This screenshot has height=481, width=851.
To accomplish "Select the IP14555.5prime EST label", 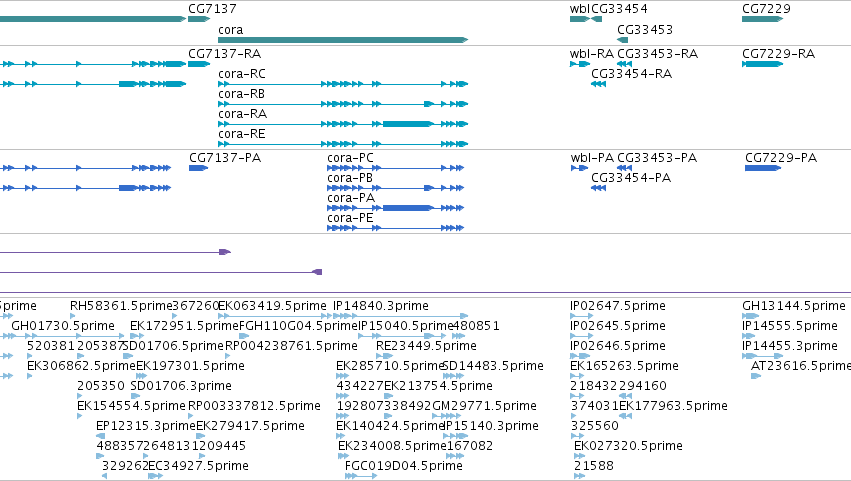I will (x=790, y=326).
